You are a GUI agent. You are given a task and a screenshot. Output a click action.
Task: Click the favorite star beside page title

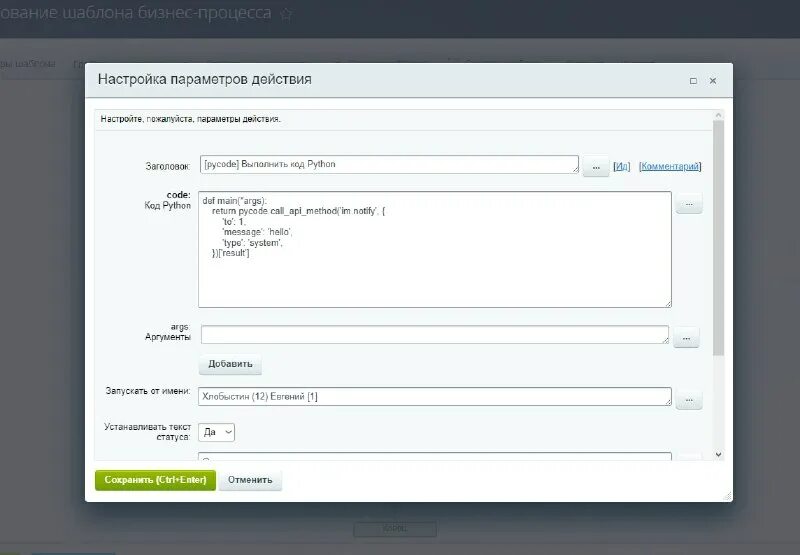coord(286,14)
